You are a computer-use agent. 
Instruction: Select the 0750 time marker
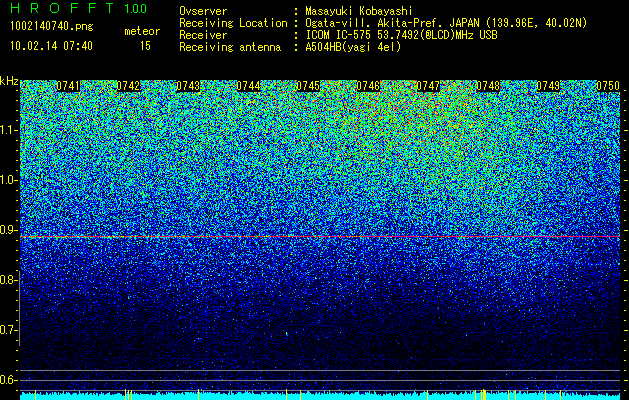608,86
